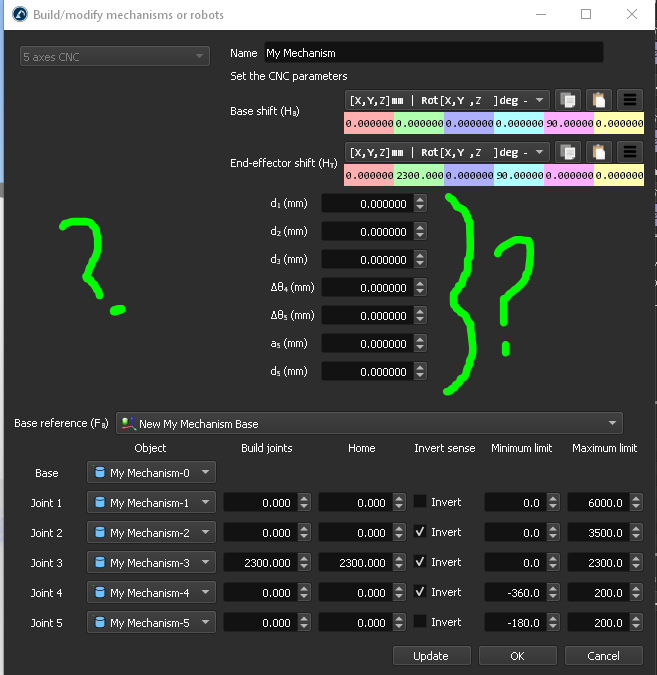Click the Cancel button

(603, 656)
